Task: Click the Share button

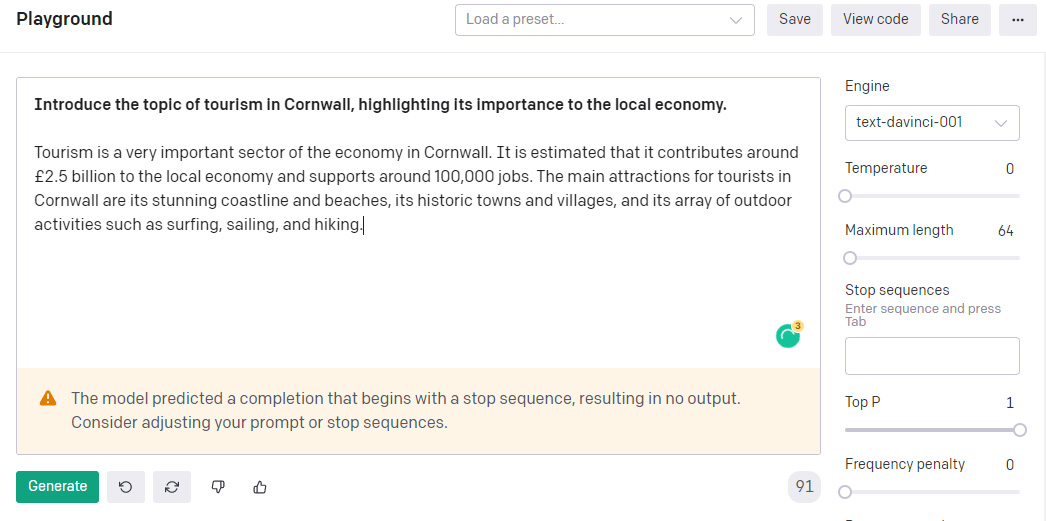Action: click(x=959, y=20)
